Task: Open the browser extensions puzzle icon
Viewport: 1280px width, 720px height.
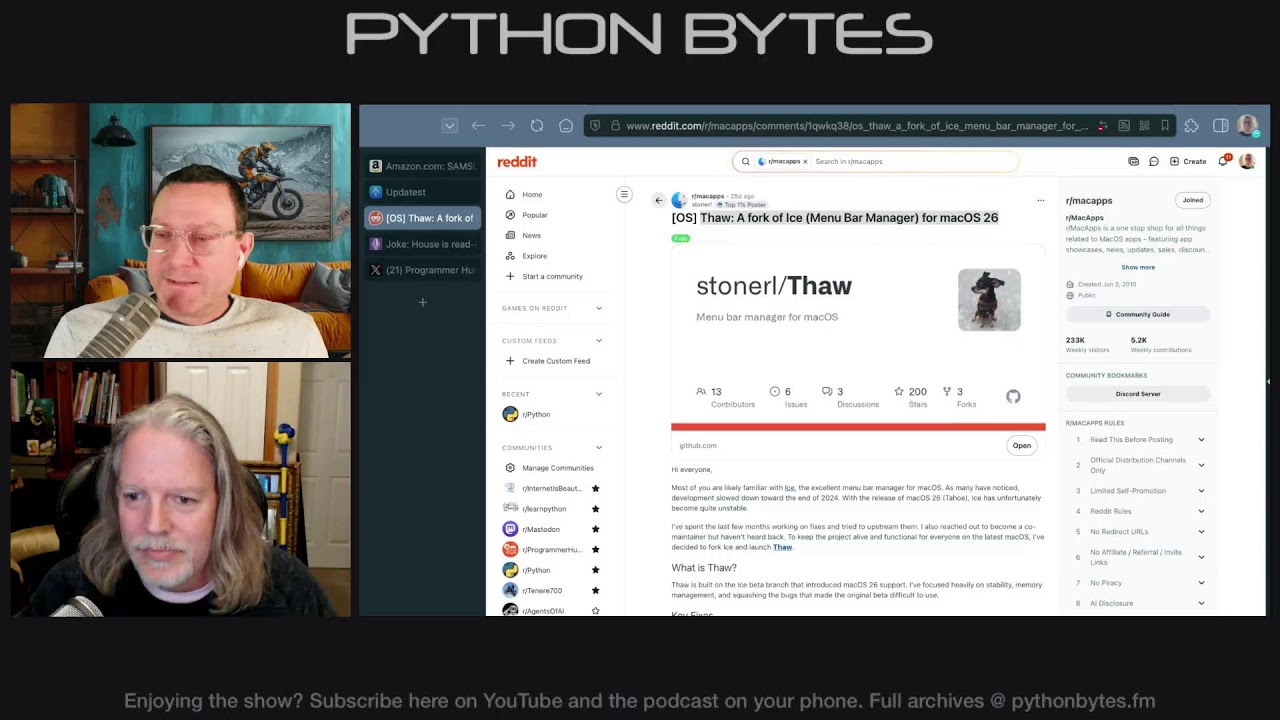Action: [x=1191, y=126]
